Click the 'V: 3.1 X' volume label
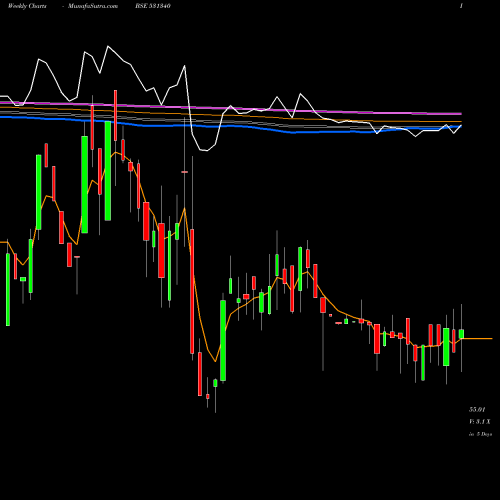The image size is (500, 500). pyautogui.click(x=480, y=422)
